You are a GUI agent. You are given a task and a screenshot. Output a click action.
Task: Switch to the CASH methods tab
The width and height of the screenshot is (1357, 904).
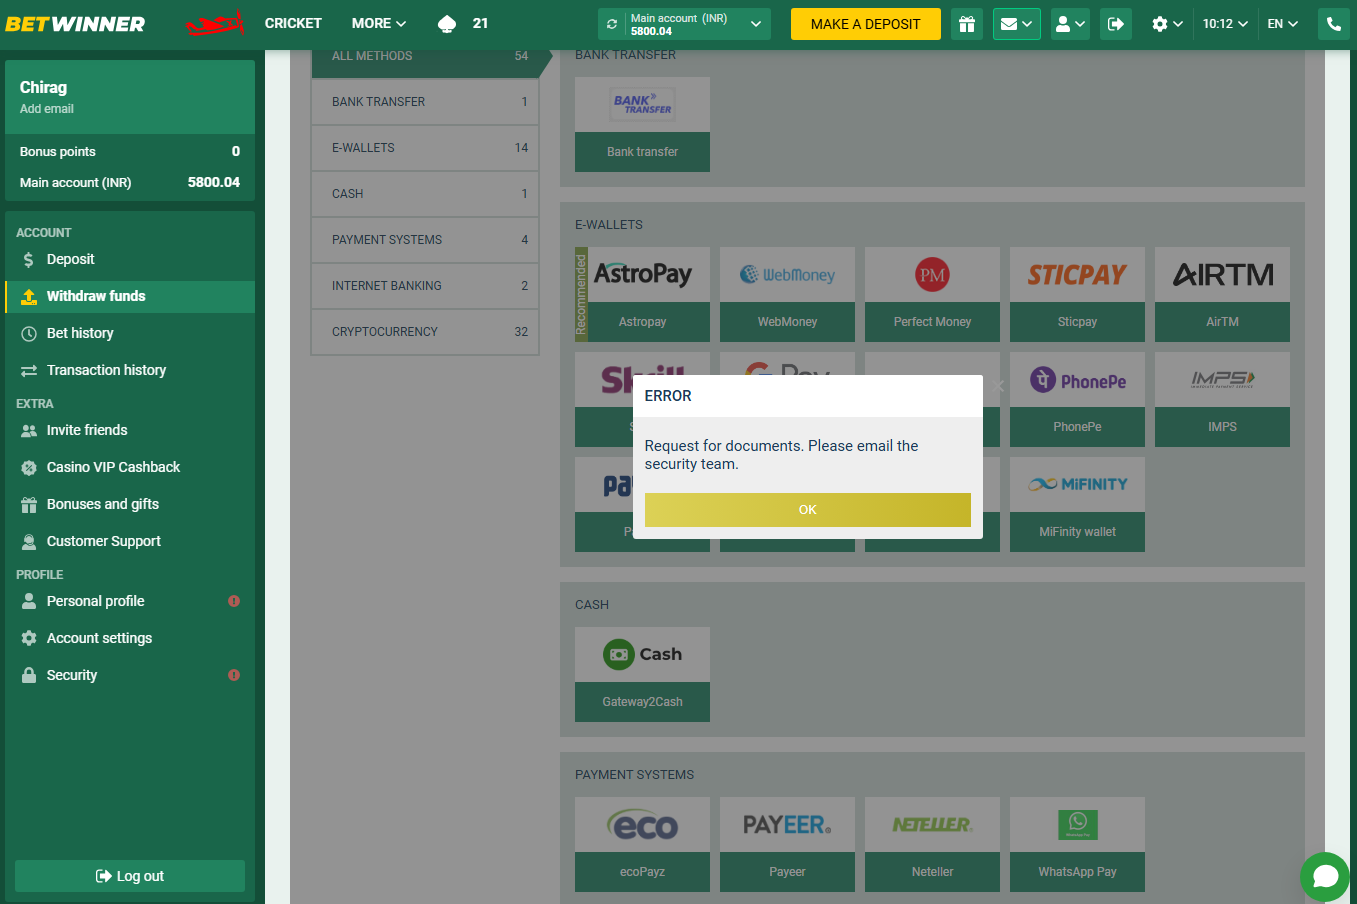click(425, 194)
